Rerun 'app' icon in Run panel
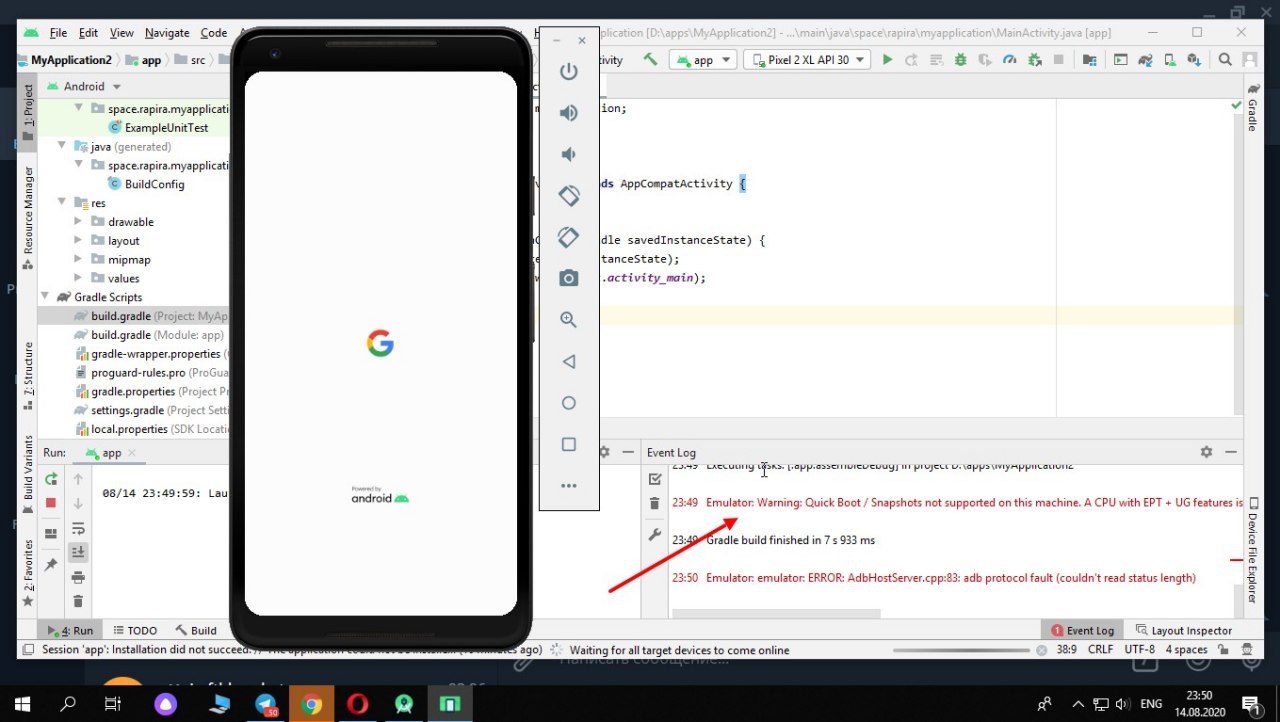This screenshot has height=722, width=1280. [51, 479]
